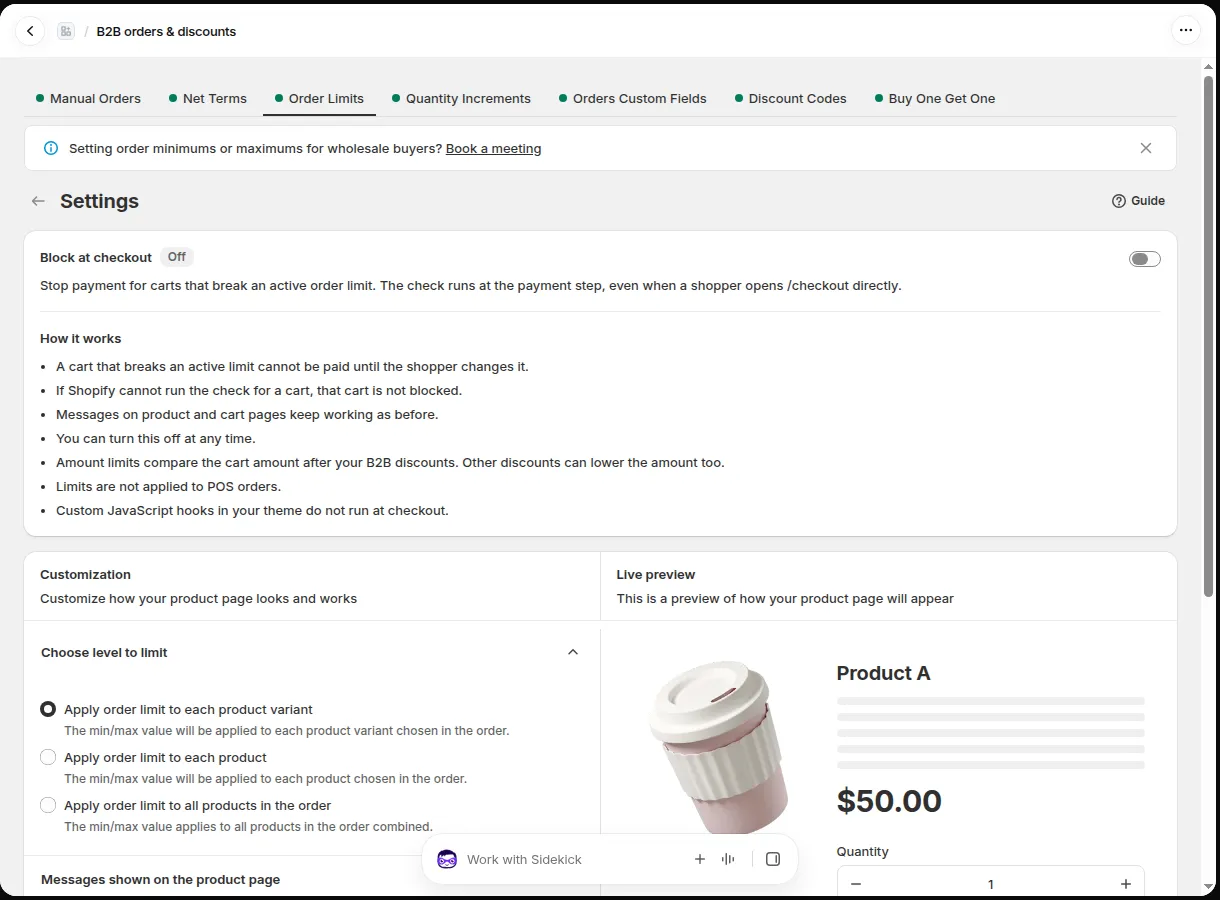
Task: Go back using the arrow beside Settings
Action: (x=38, y=201)
